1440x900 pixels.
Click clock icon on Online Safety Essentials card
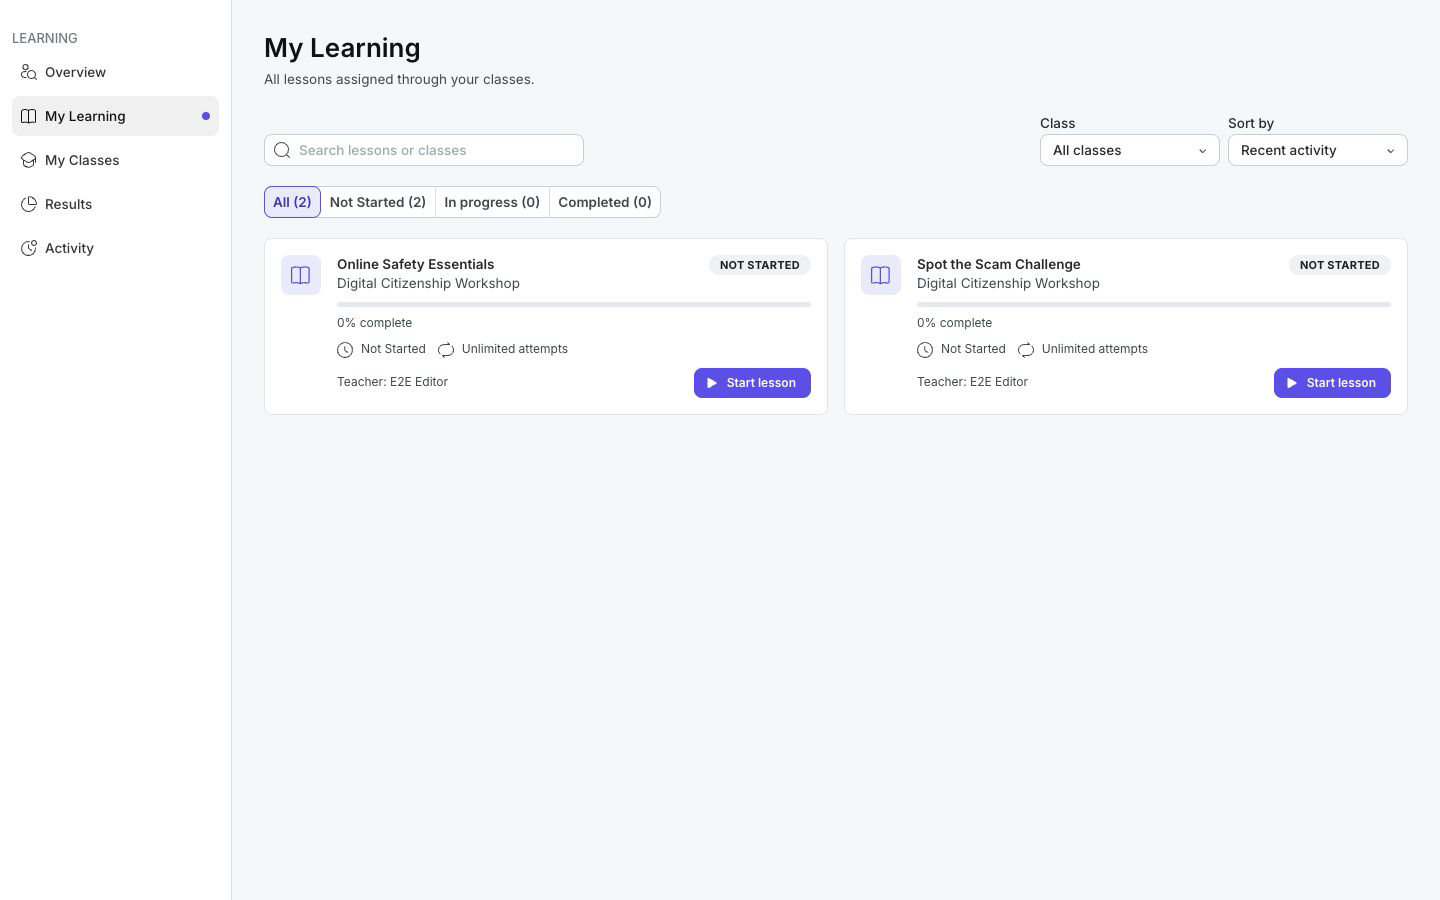[x=345, y=350]
